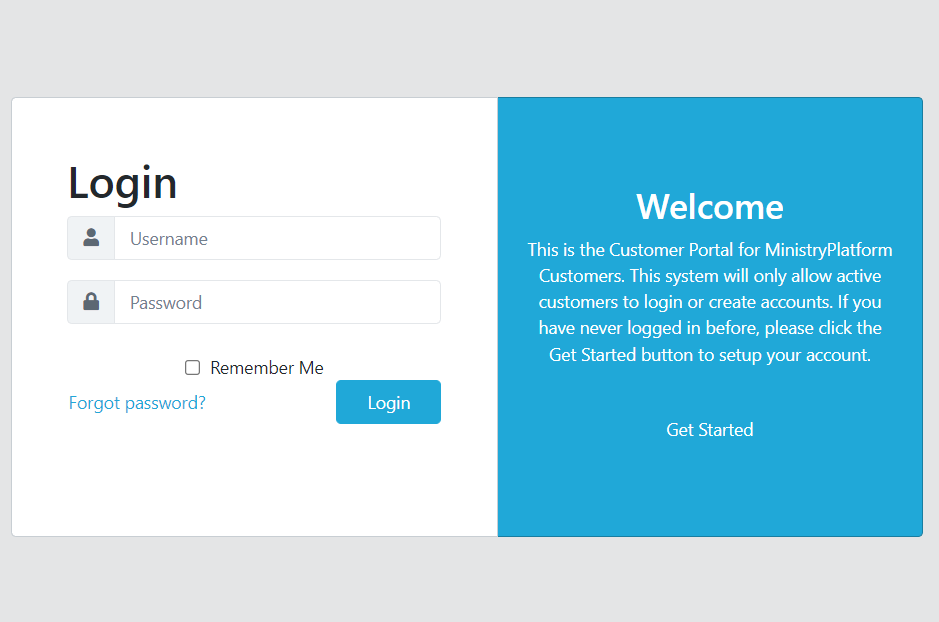Click the user silhouette icon beside Username
Image resolution: width=939 pixels, height=622 pixels.
coord(91,238)
